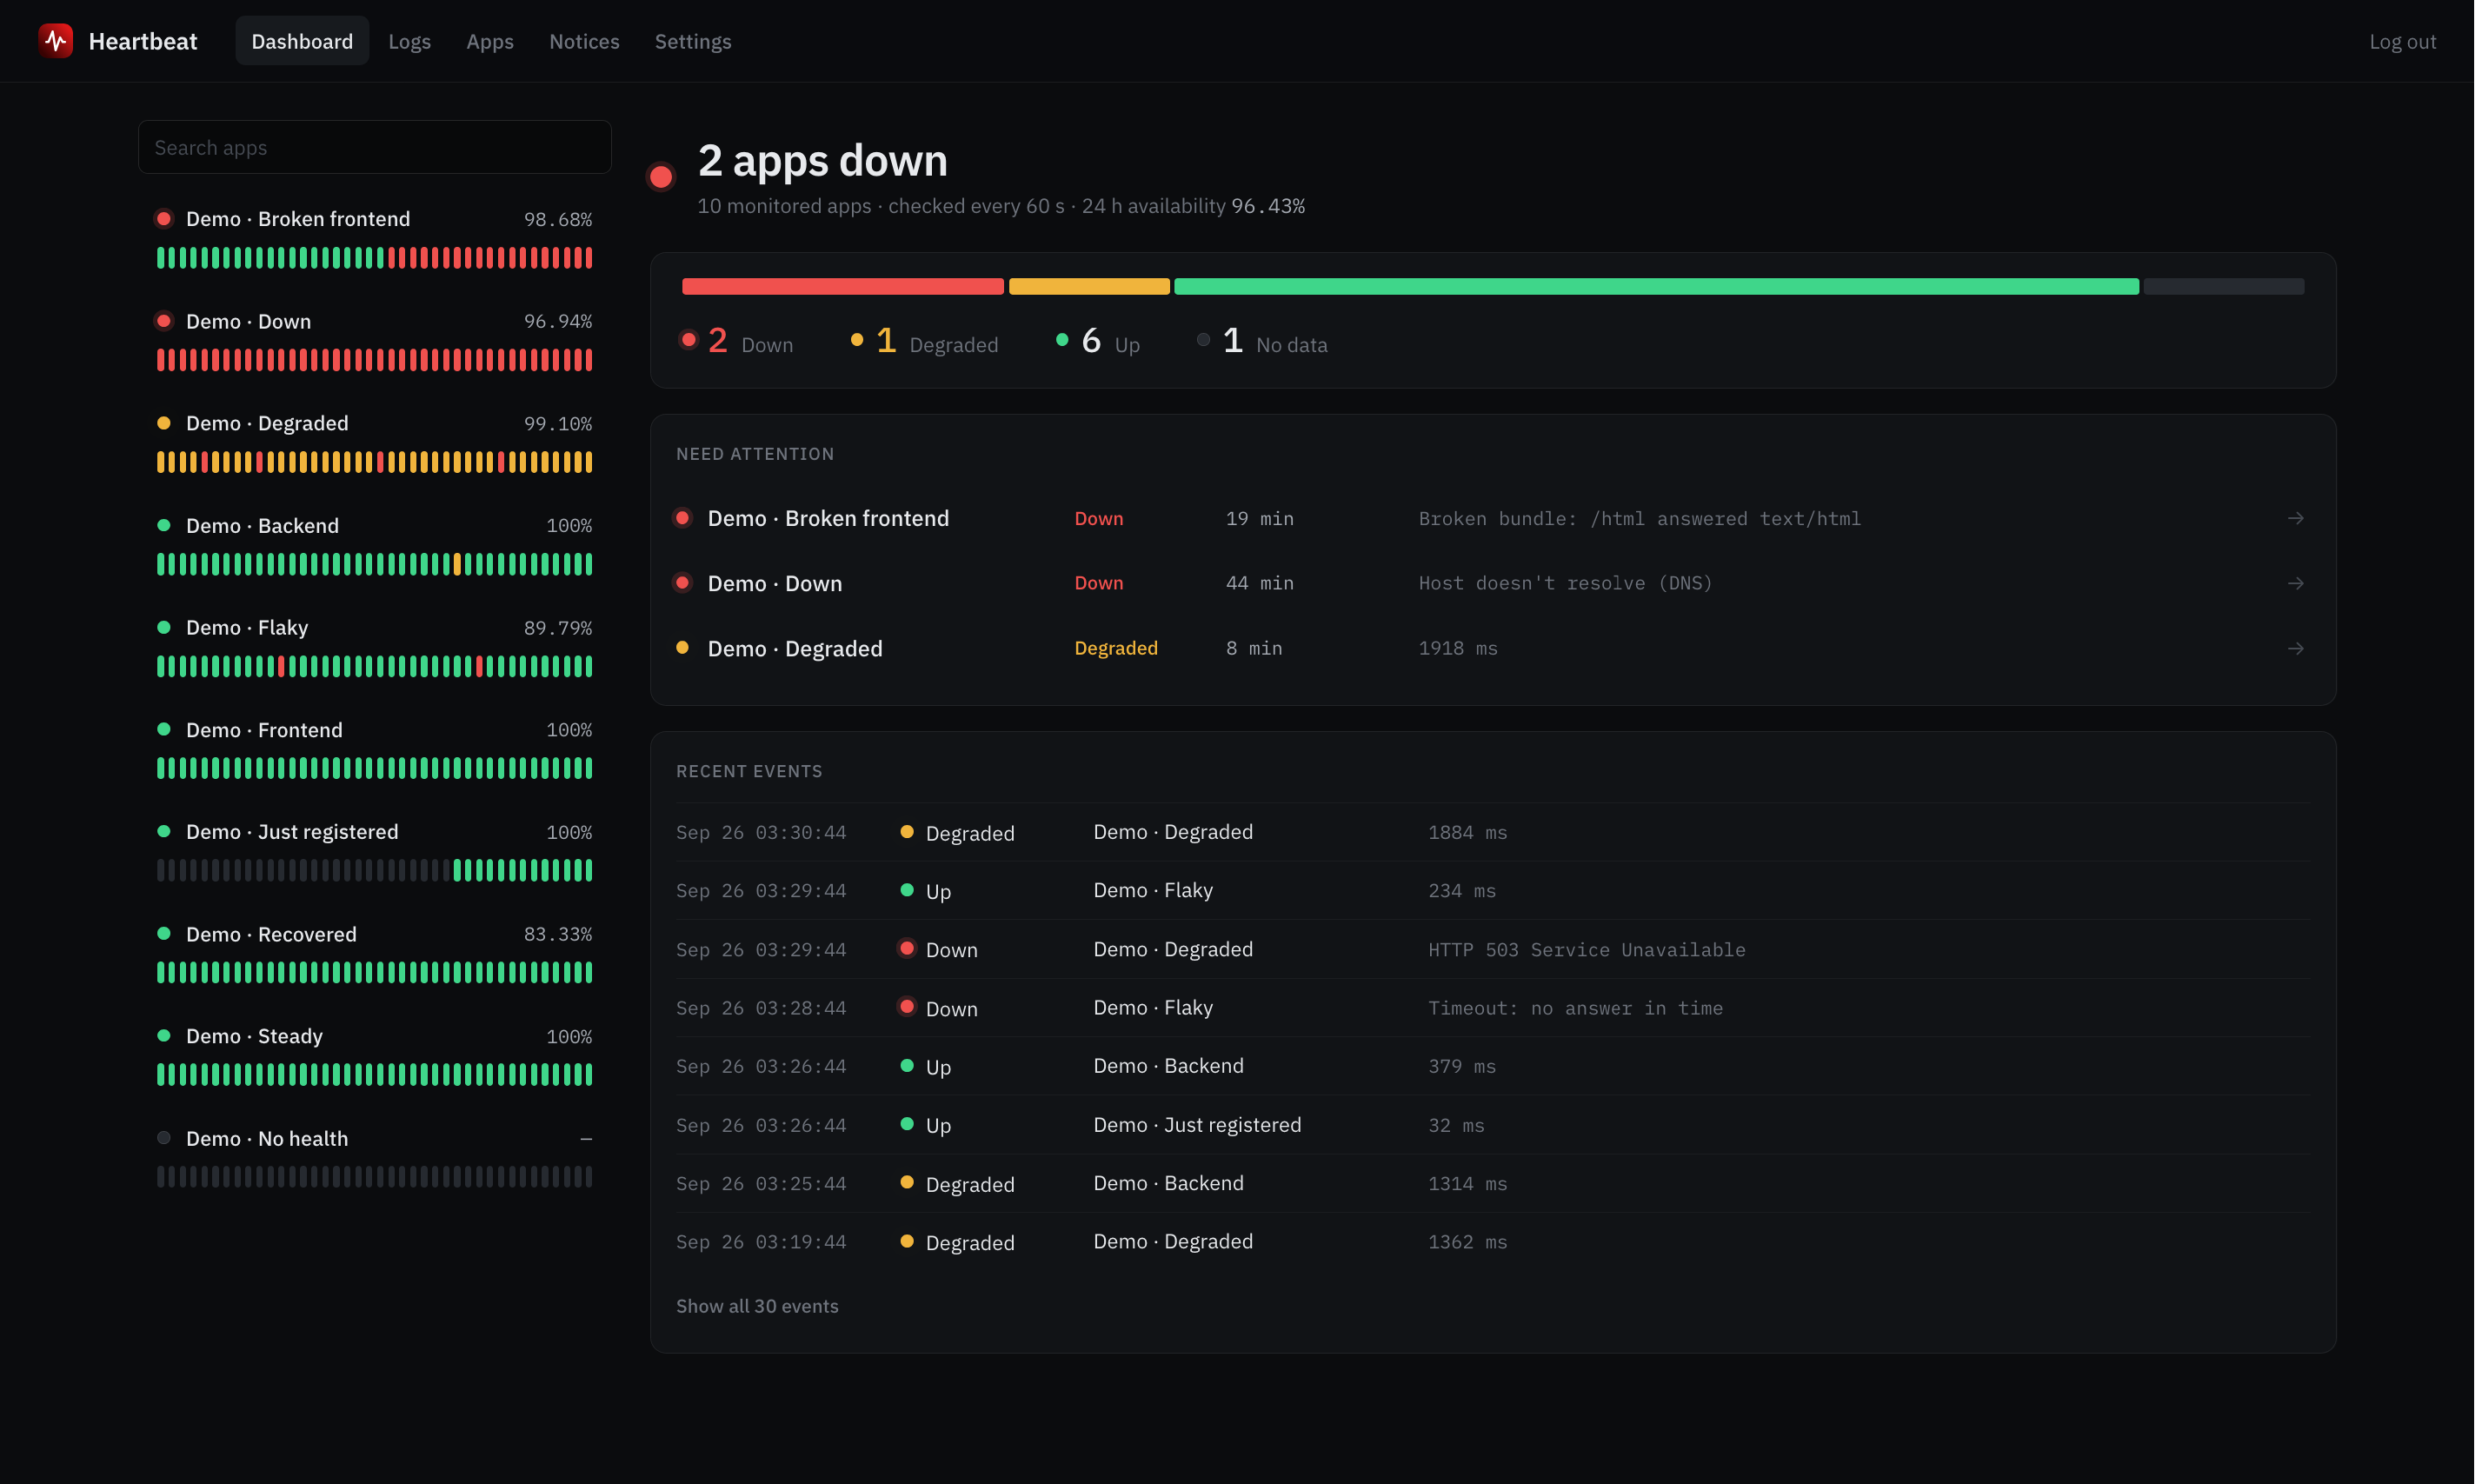2475x1484 pixels.
Task: Open arrow for Demo · Down attention row
Action: pos(2295,583)
